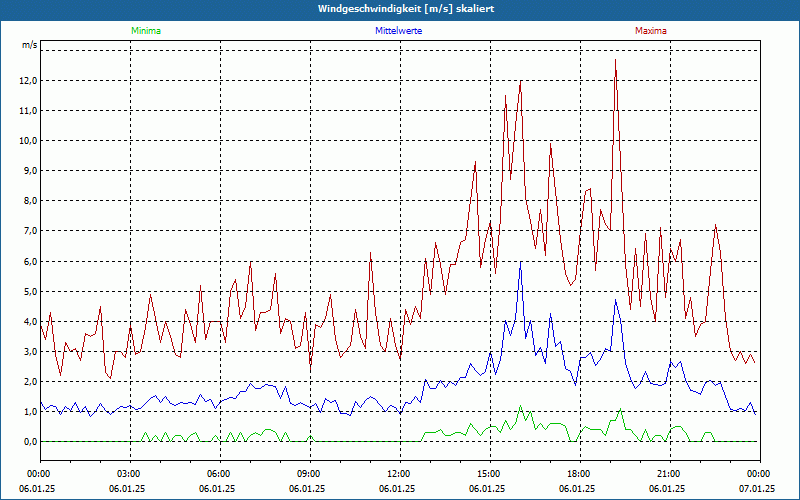The image size is (800, 500).
Task: Click the "12,0" y-axis value
Action: (x=29, y=81)
